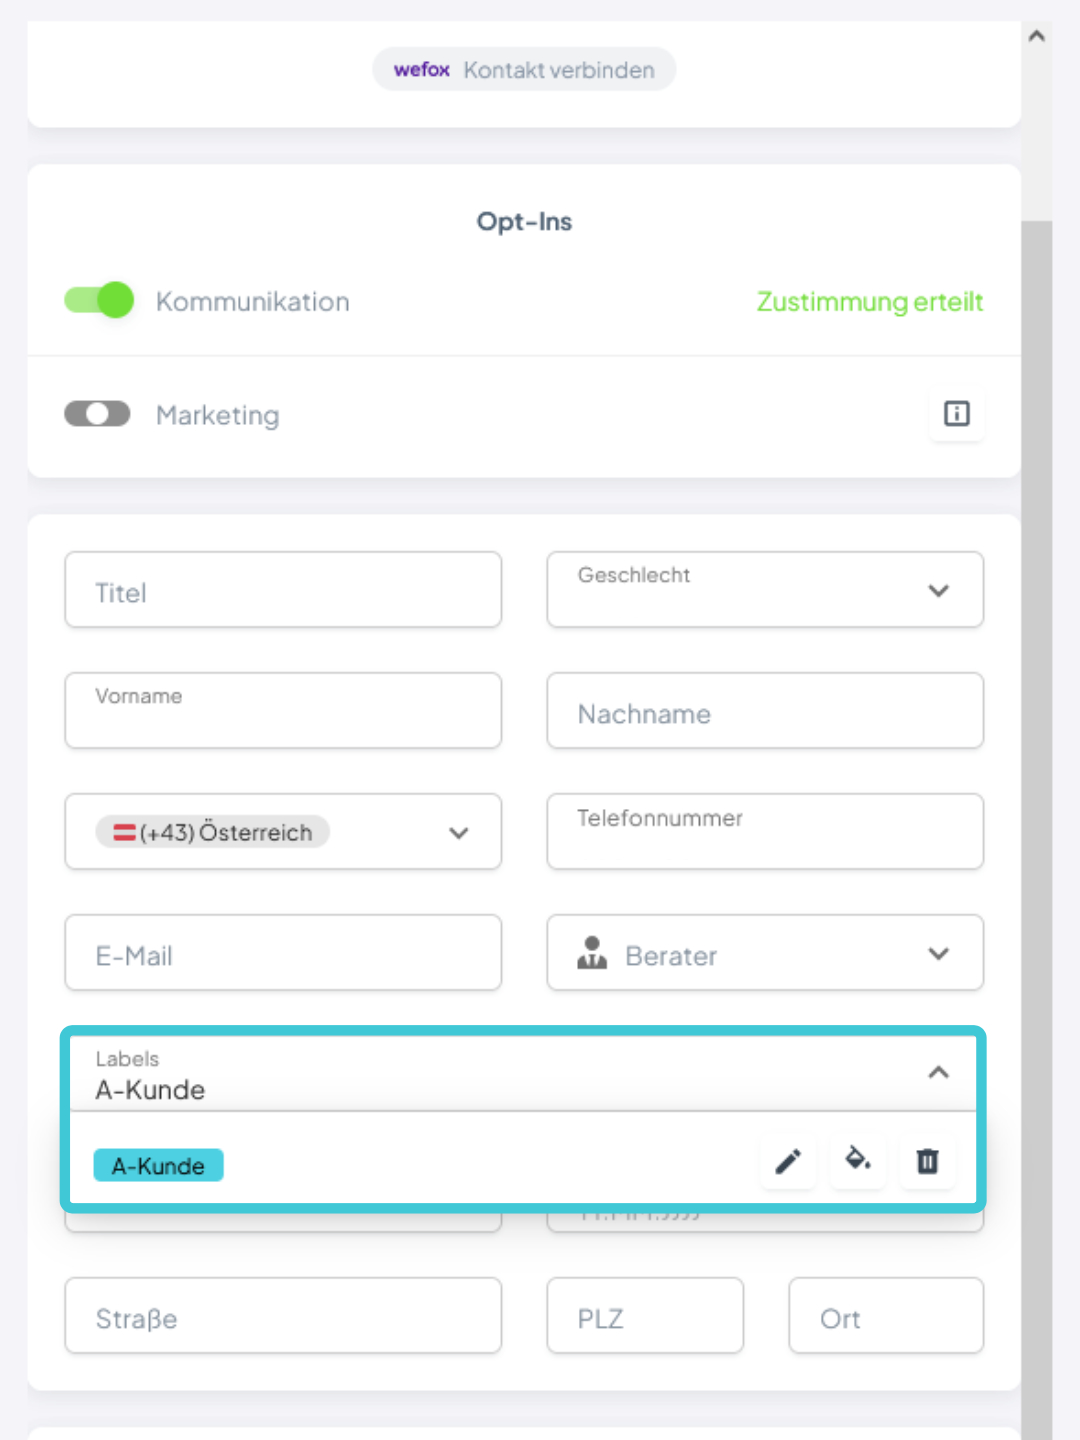The width and height of the screenshot is (1080, 1440).
Task: Open Marketing opt-in info icon
Action: [x=957, y=413]
